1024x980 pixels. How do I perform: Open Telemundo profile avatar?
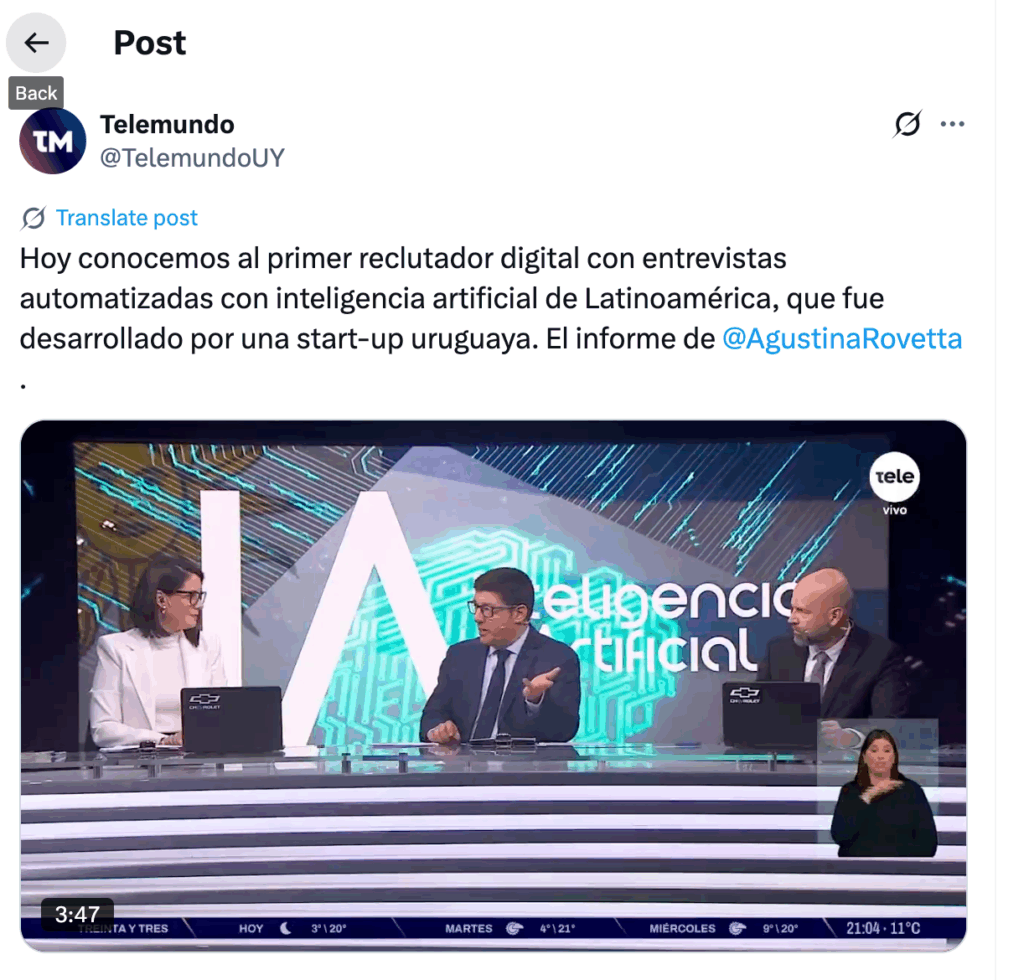[52, 141]
